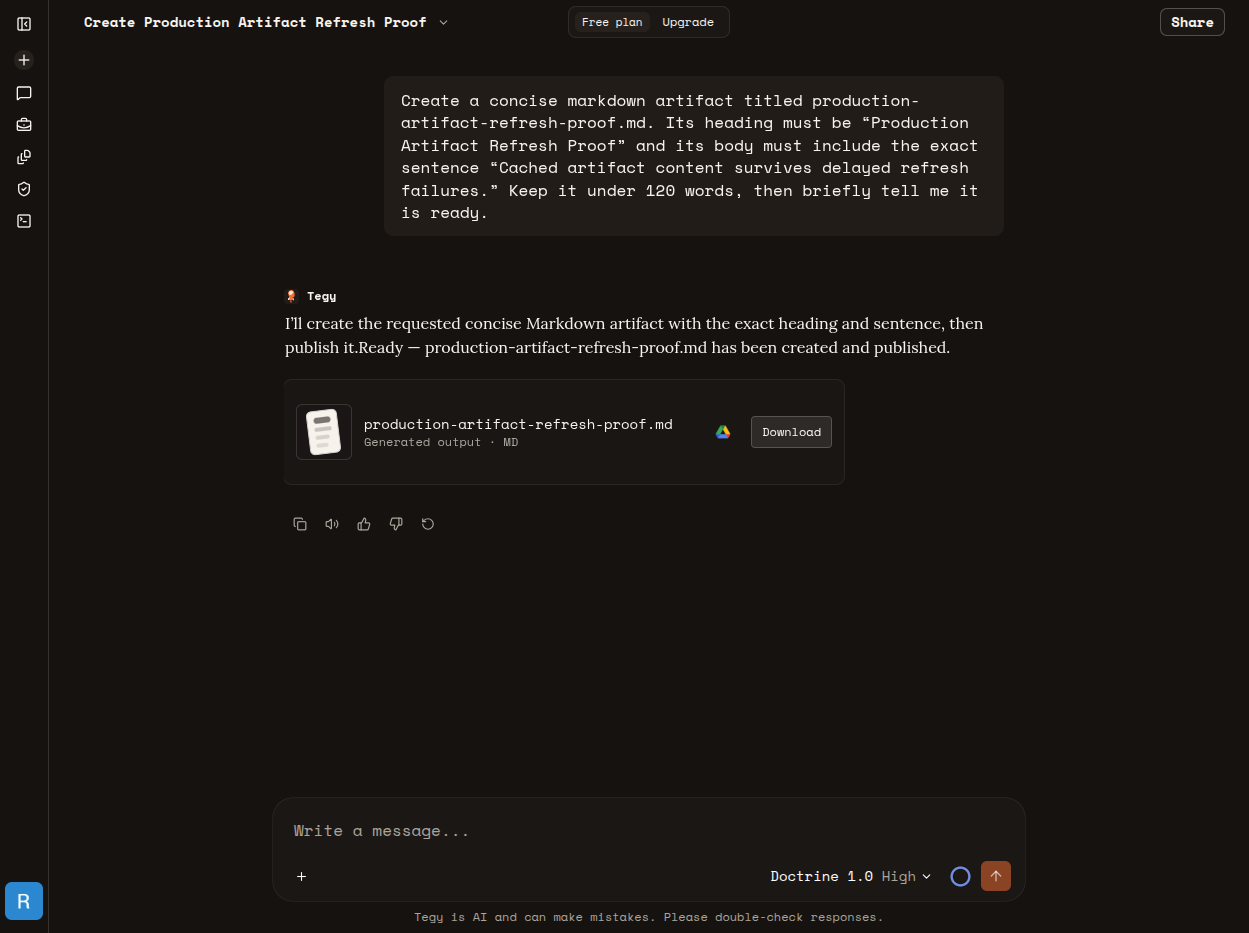
Task: Click the Tegy disclaimer footer text
Action: pos(649,917)
